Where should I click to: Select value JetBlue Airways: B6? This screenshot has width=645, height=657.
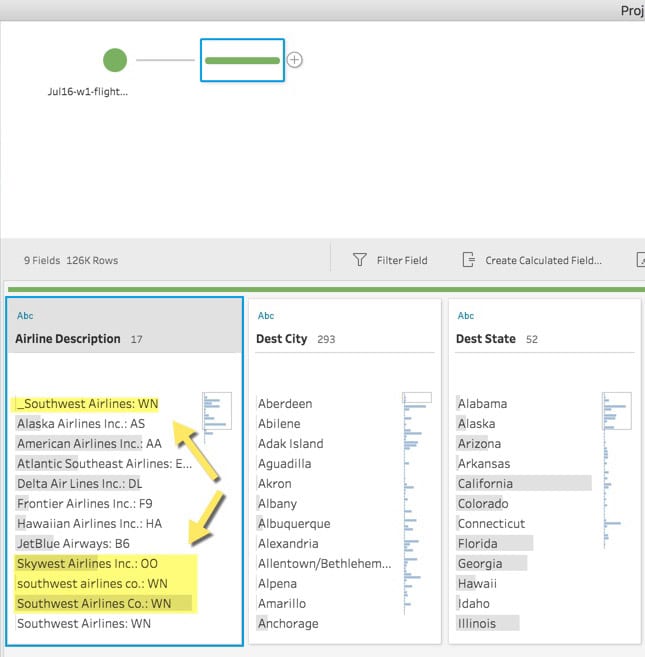73,543
